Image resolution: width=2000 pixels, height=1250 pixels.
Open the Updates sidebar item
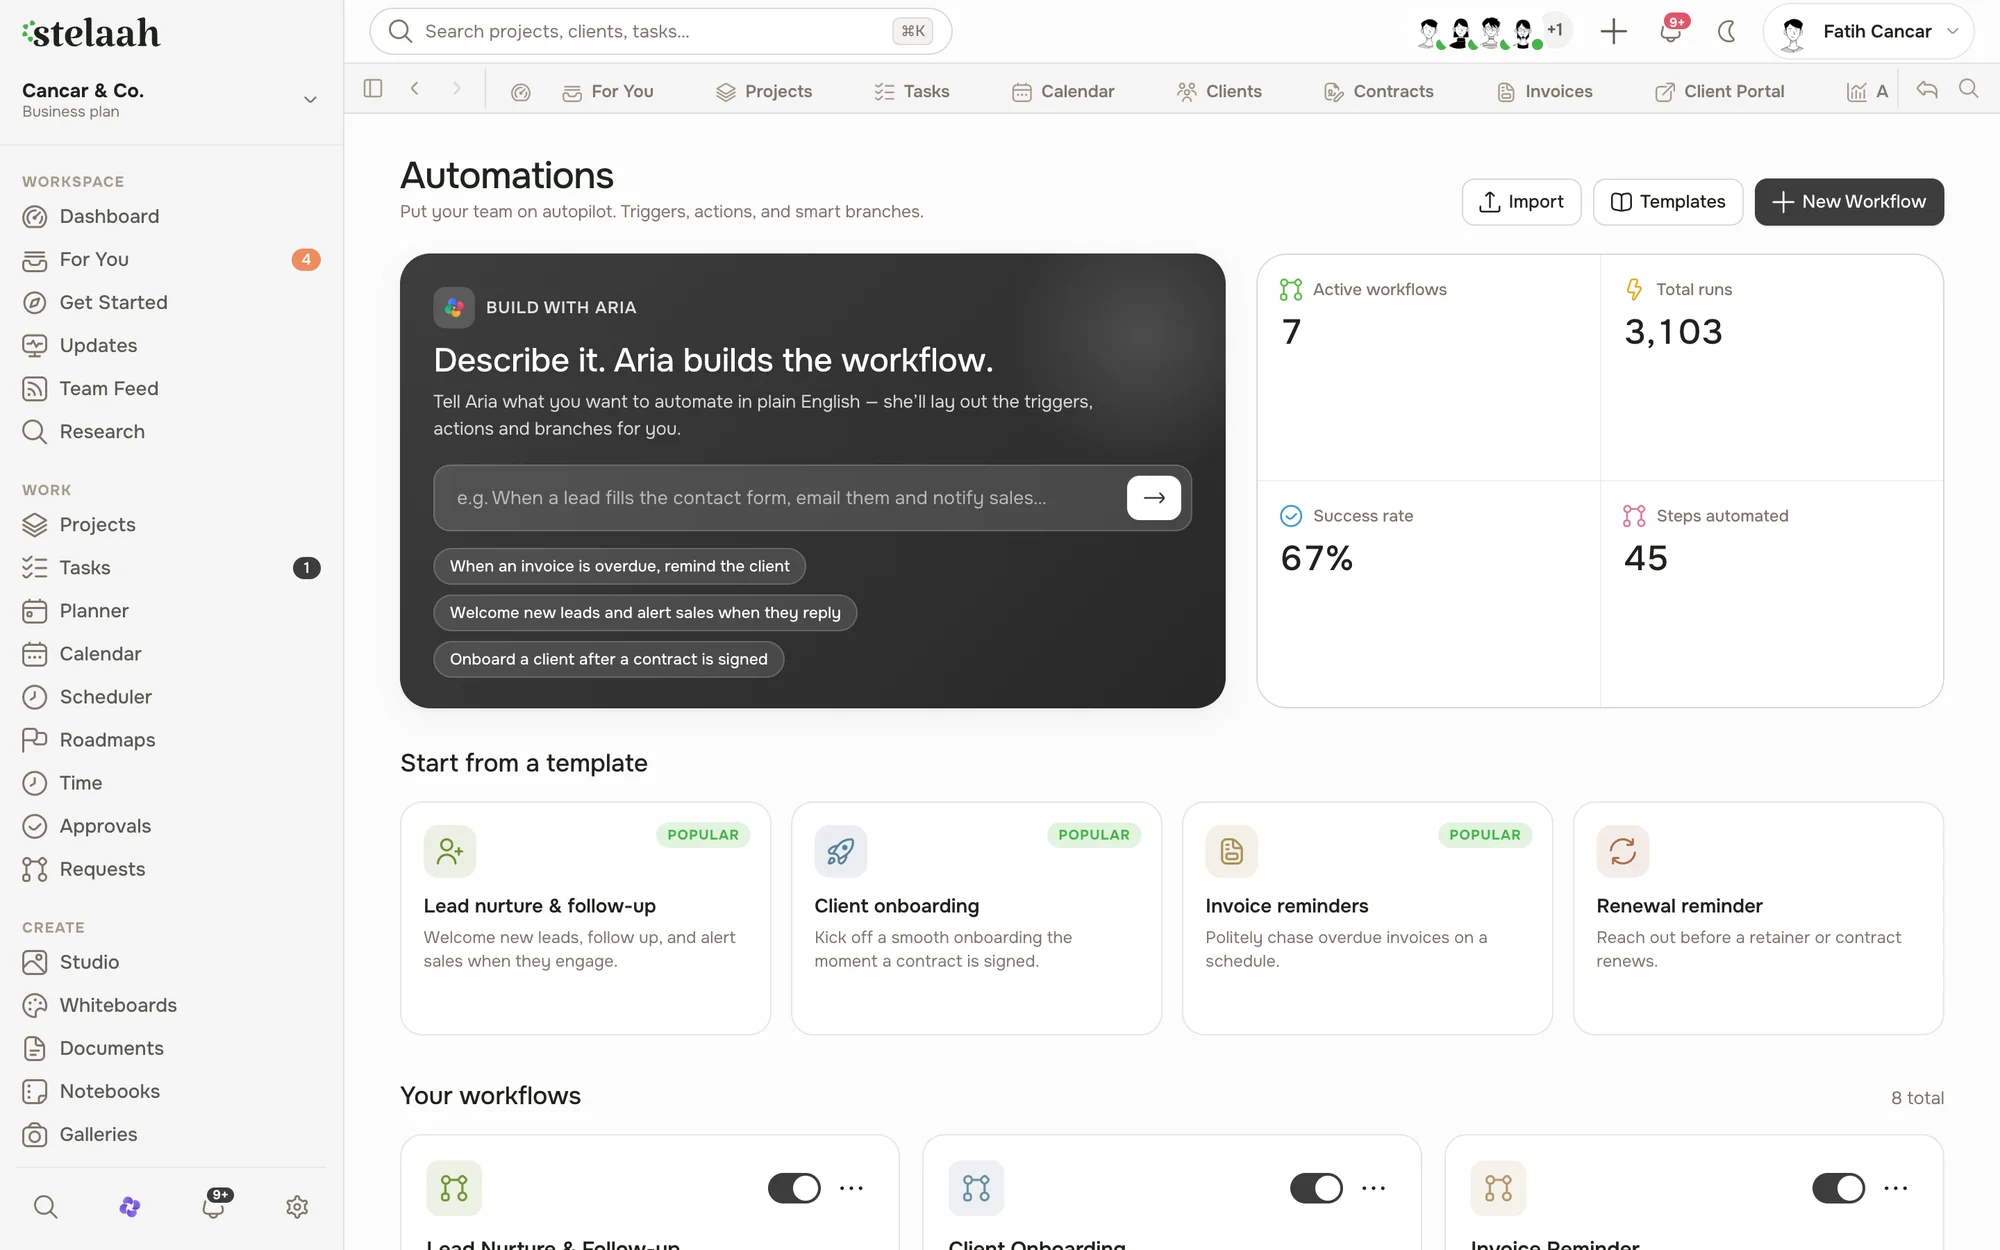click(171, 345)
